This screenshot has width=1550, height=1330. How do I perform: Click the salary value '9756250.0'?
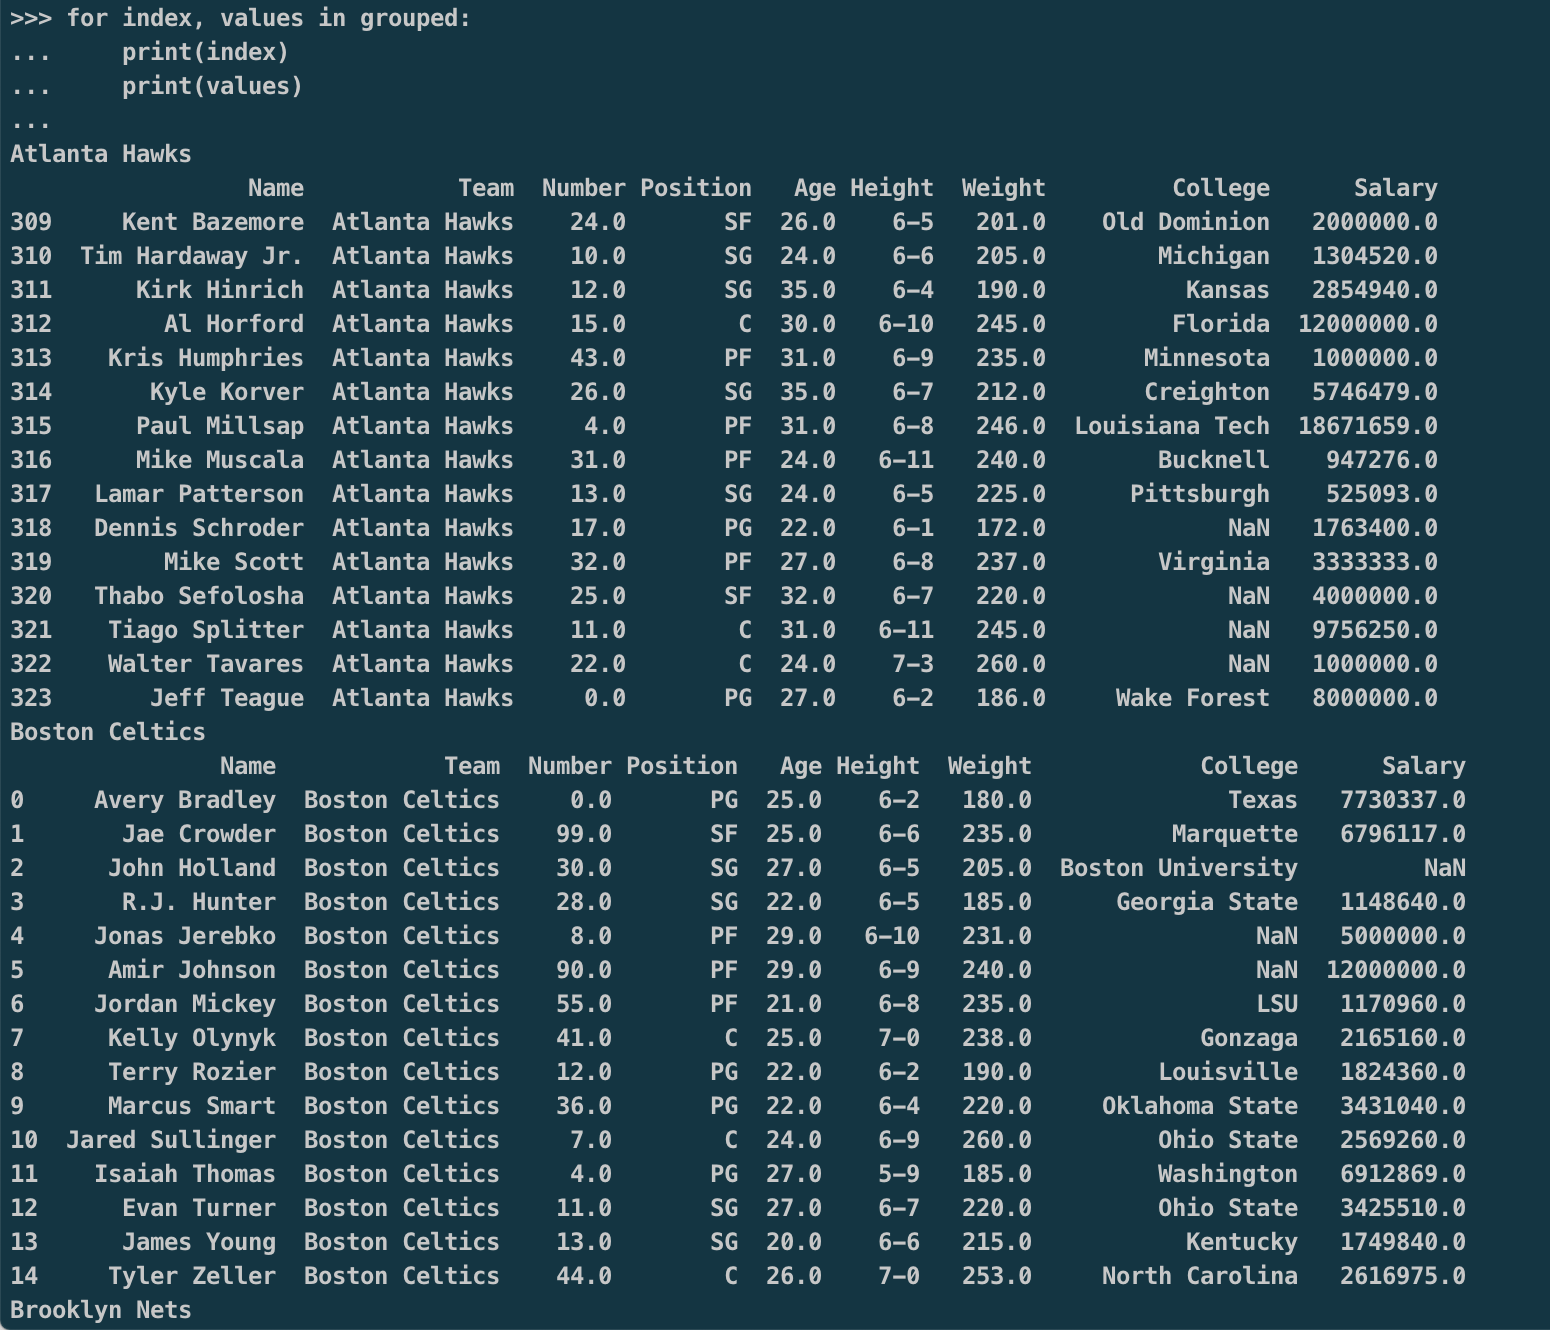click(x=1375, y=630)
